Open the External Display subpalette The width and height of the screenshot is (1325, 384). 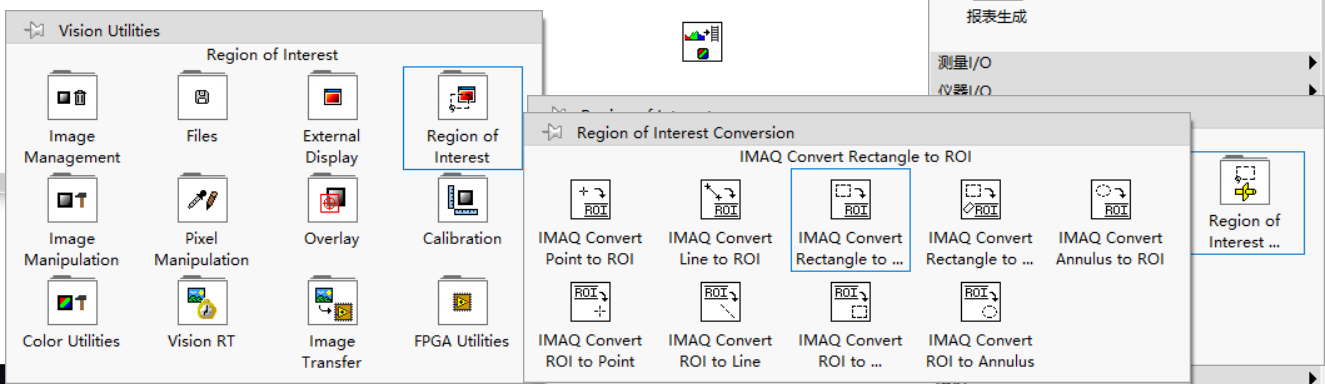point(332,97)
